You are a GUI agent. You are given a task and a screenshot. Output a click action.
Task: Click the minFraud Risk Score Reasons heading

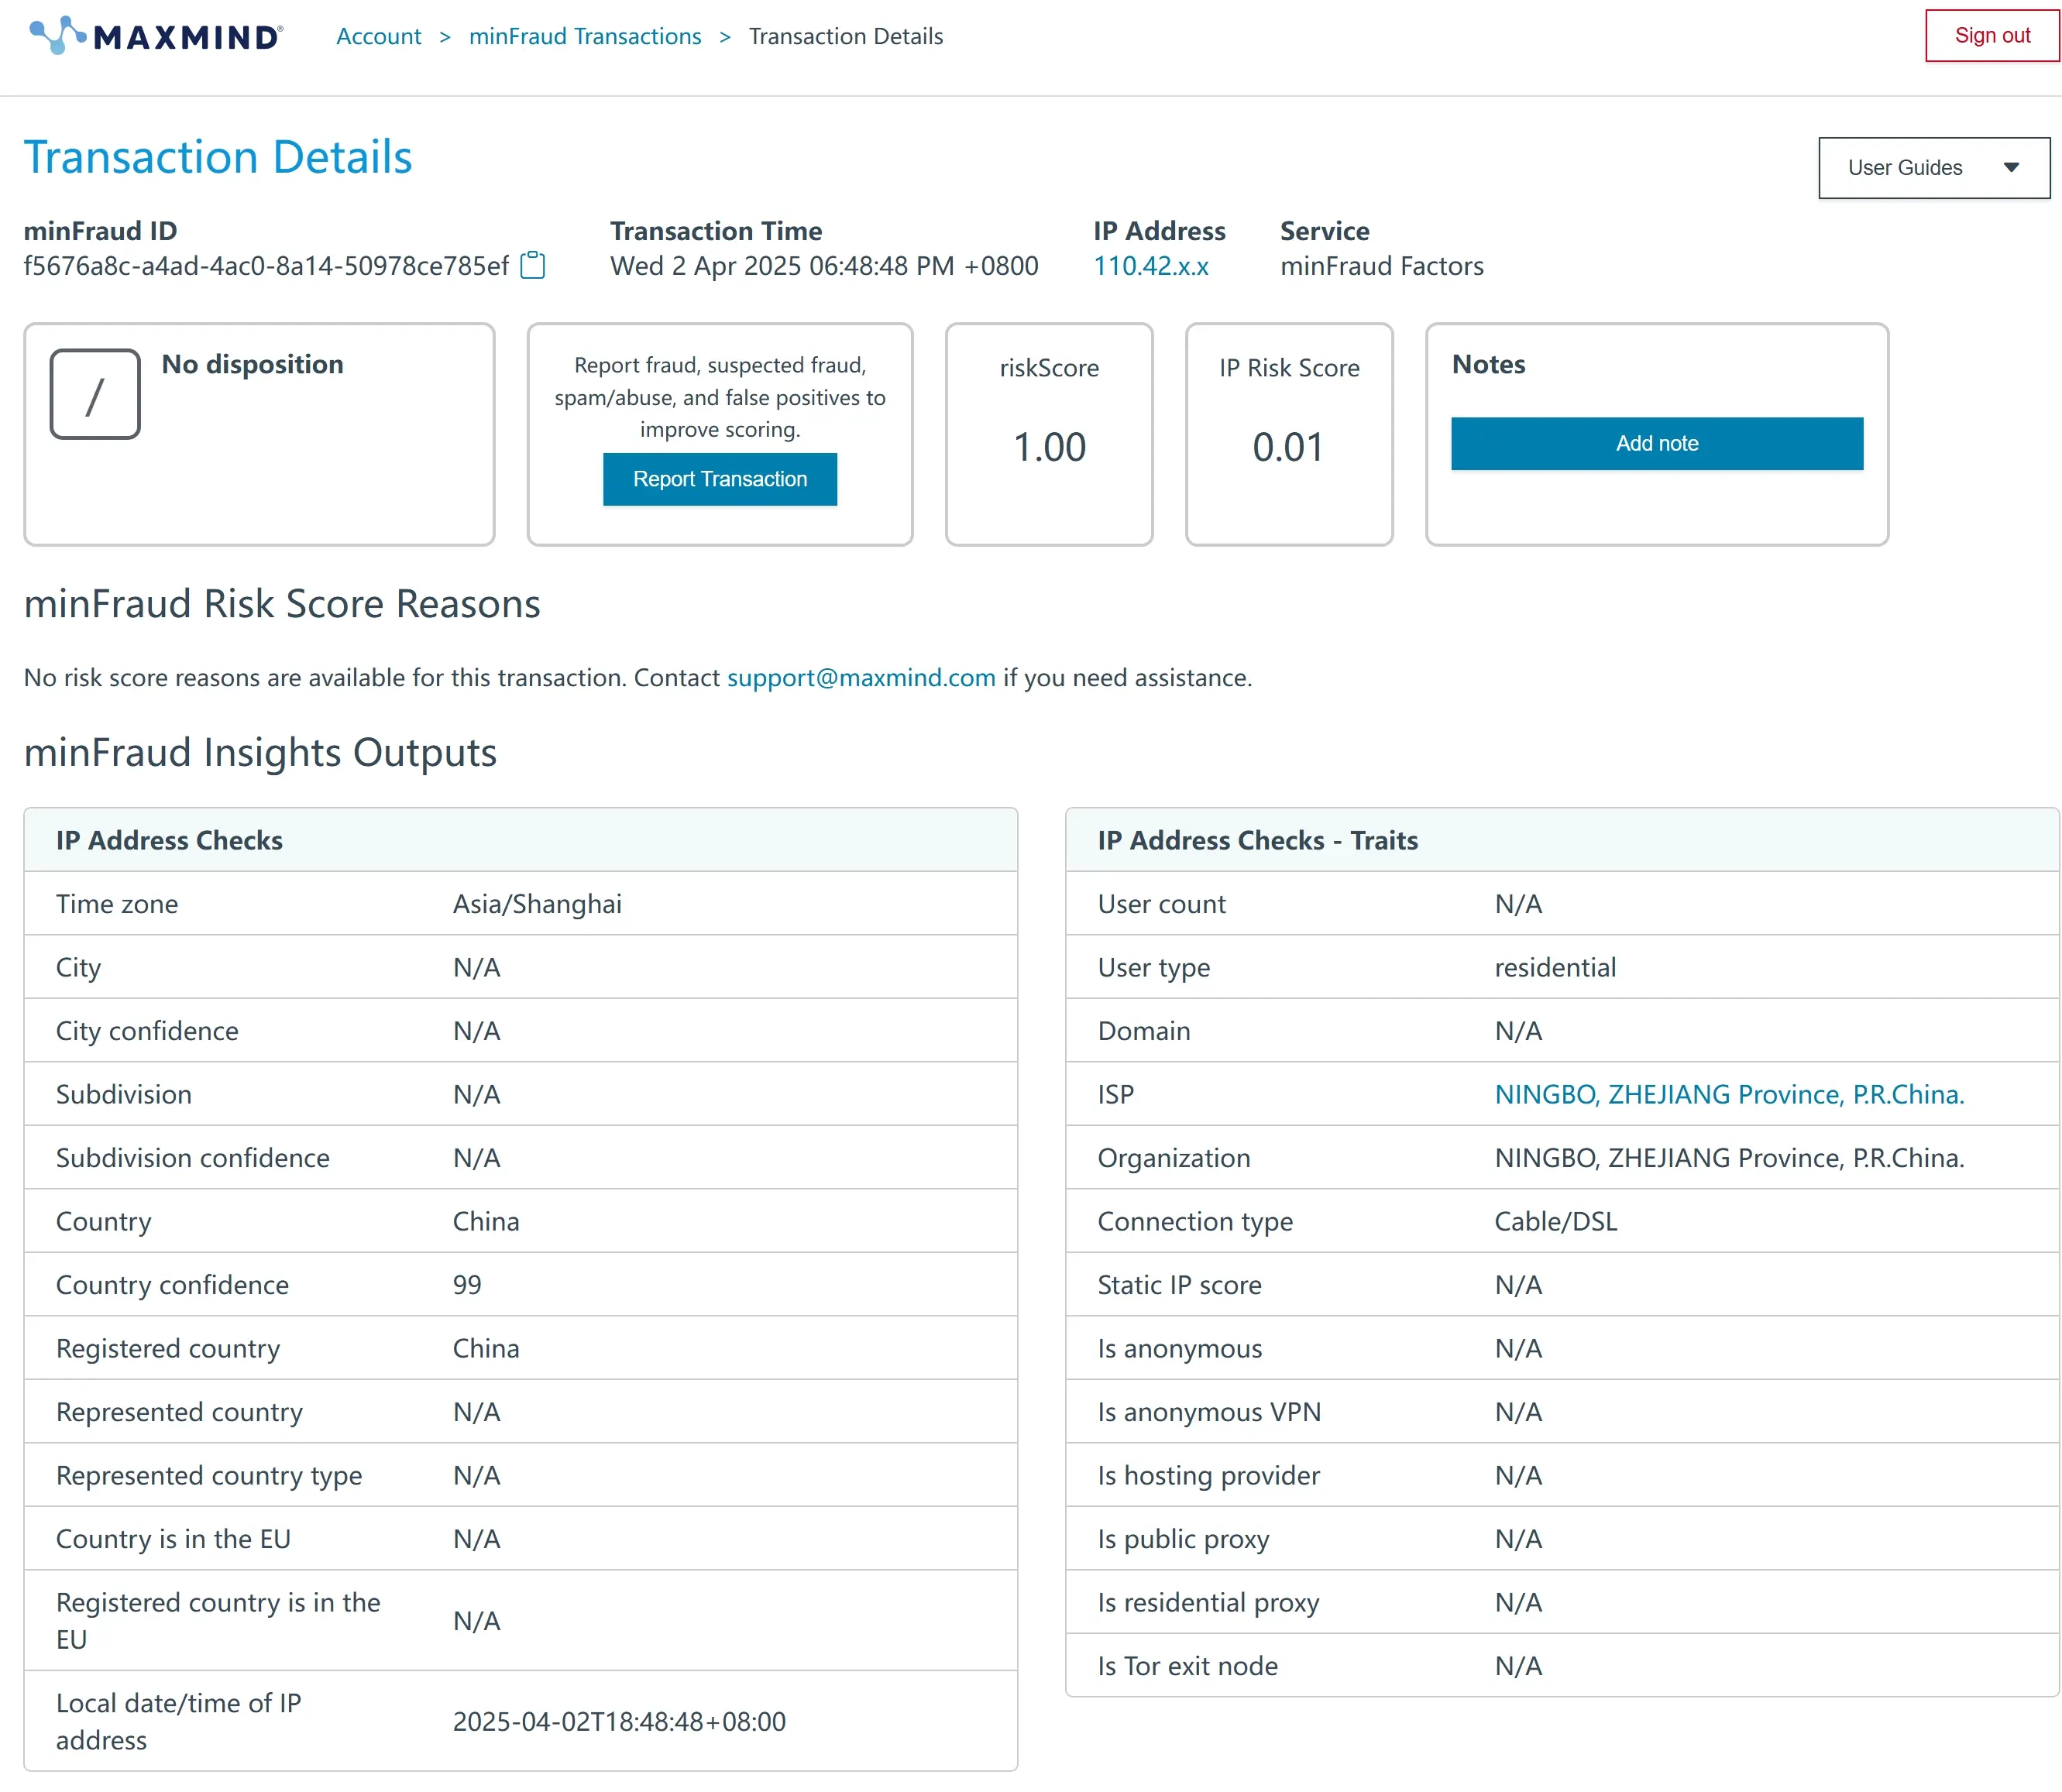pos(282,604)
